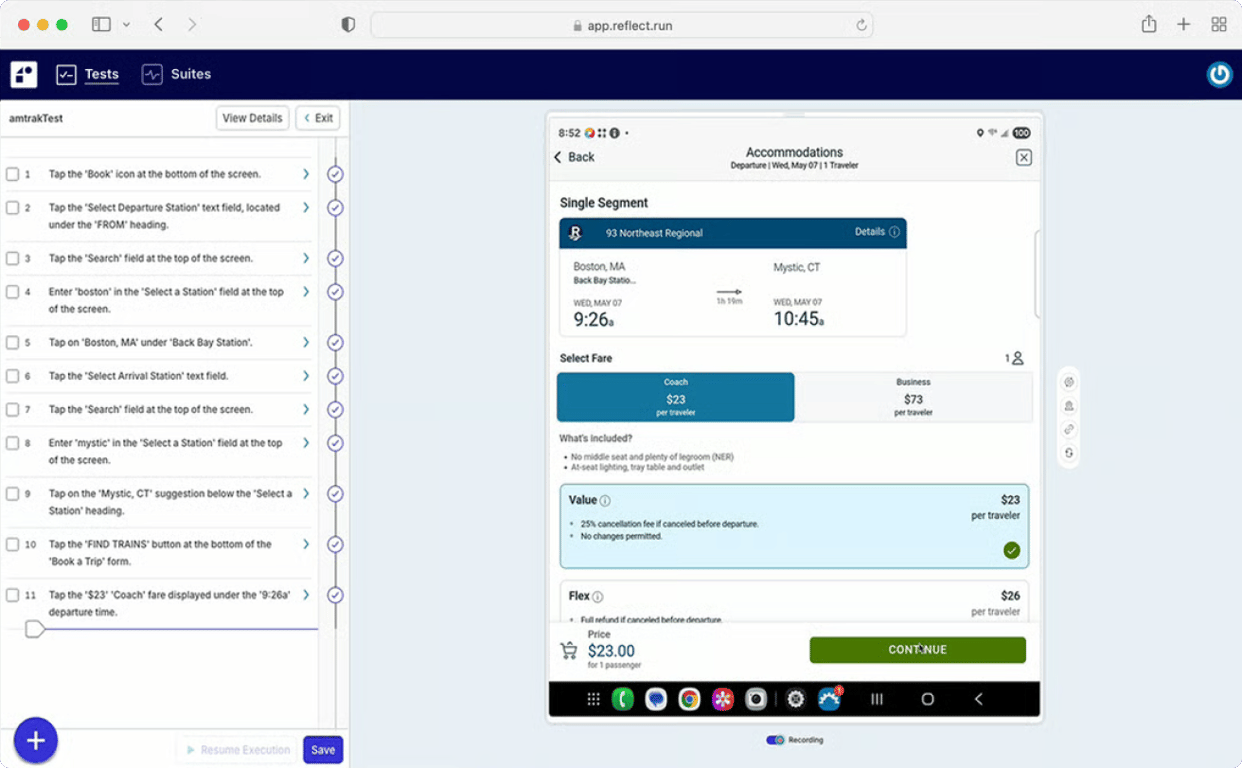Open the Phone app in taskbar
This screenshot has width=1242, height=768.
click(x=623, y=700)
